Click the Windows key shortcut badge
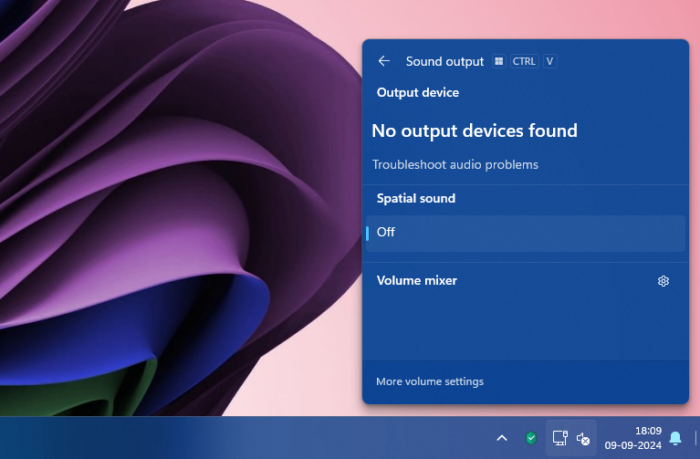700x459 pixels. click(x=499, y=61)
